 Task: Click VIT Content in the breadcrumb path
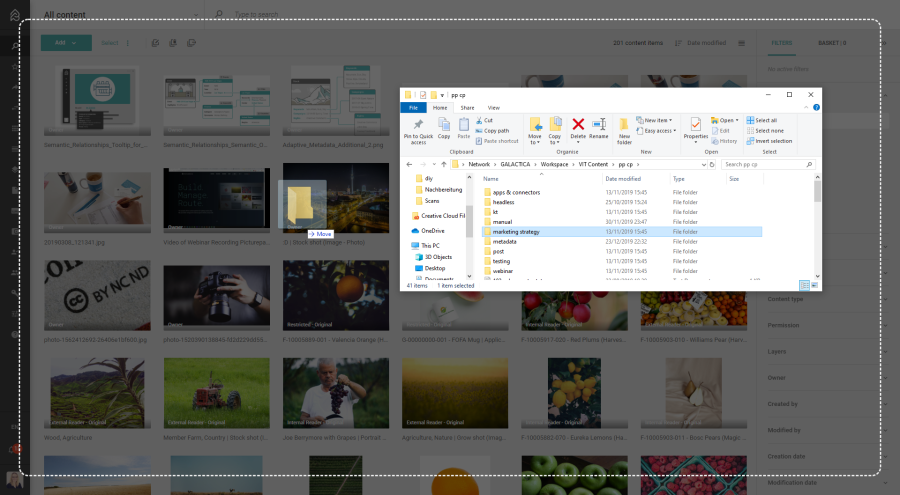point(593,164)
